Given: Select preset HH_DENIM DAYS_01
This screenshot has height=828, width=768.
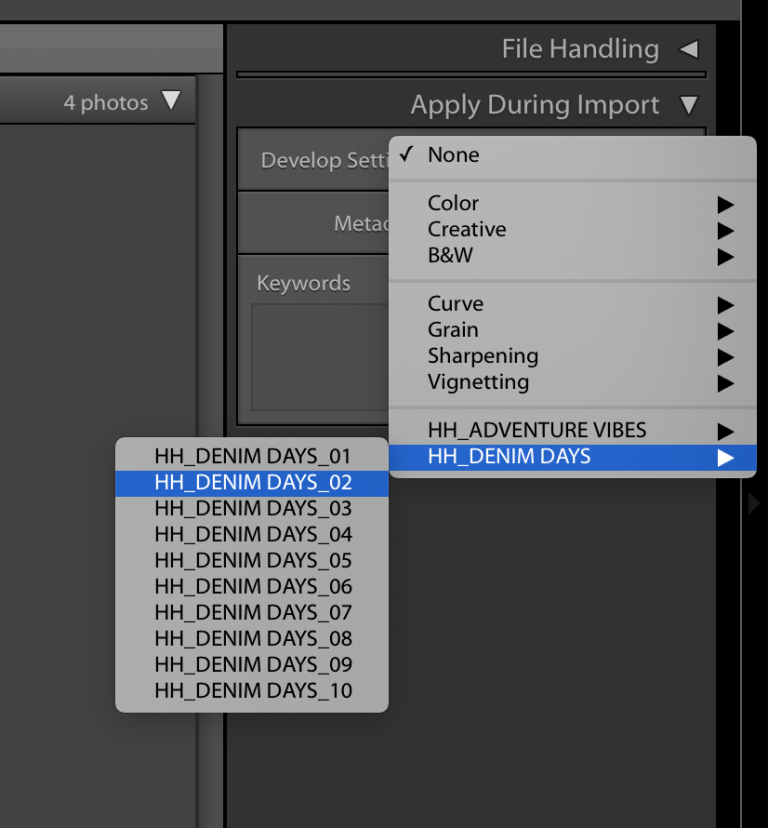Looking at the screenshot, I should pos(252,456).
